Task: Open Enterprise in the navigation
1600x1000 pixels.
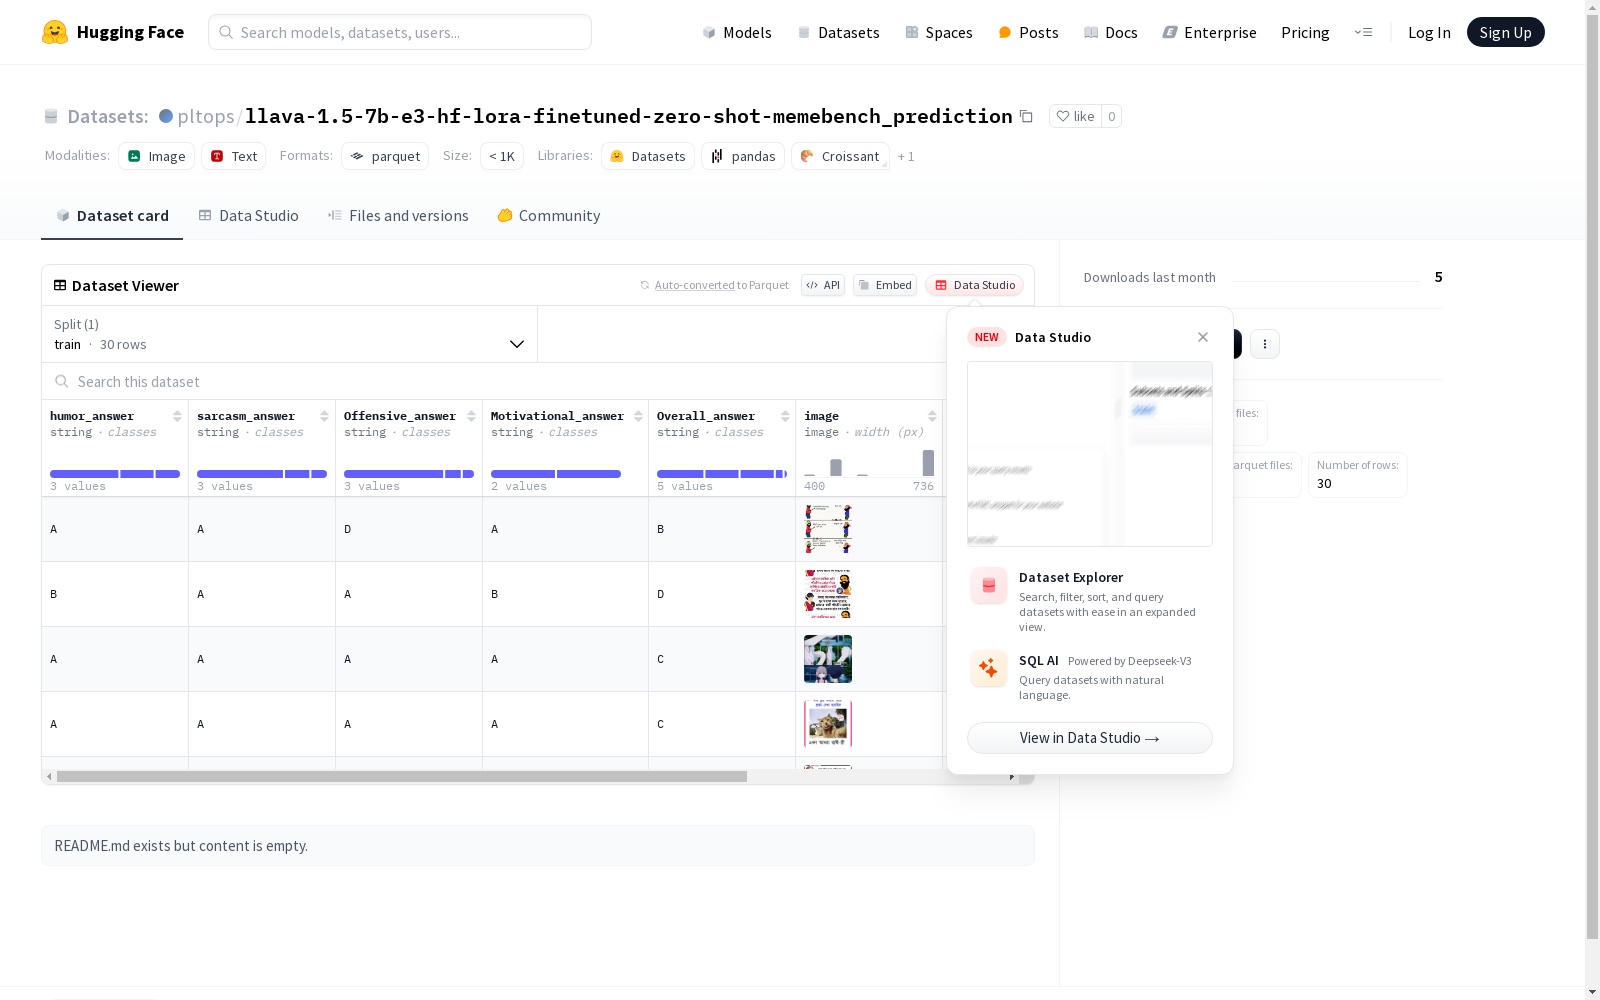Action: [1210, 32]
